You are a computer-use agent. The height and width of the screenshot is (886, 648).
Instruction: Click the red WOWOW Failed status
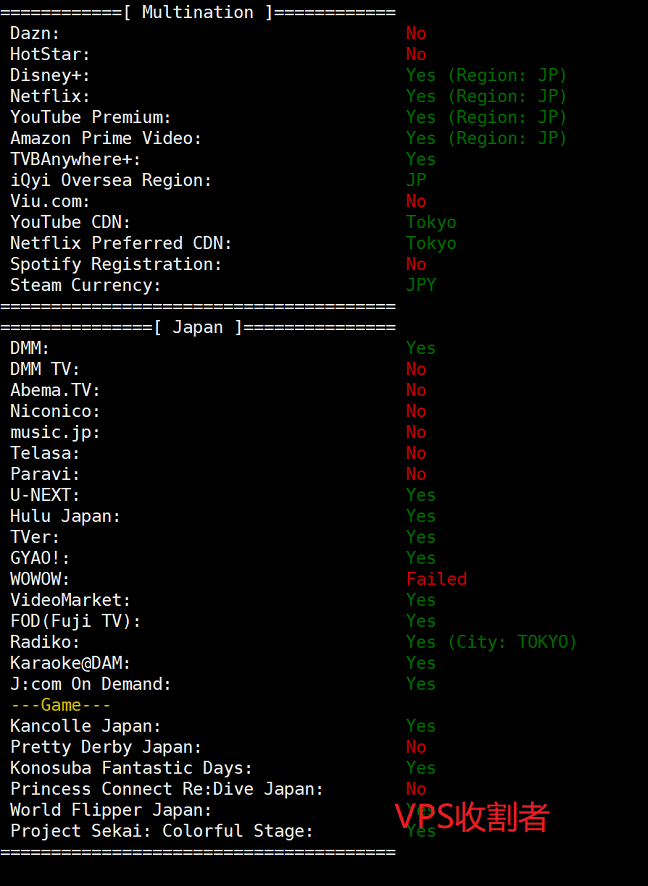(x=436, y=579)
